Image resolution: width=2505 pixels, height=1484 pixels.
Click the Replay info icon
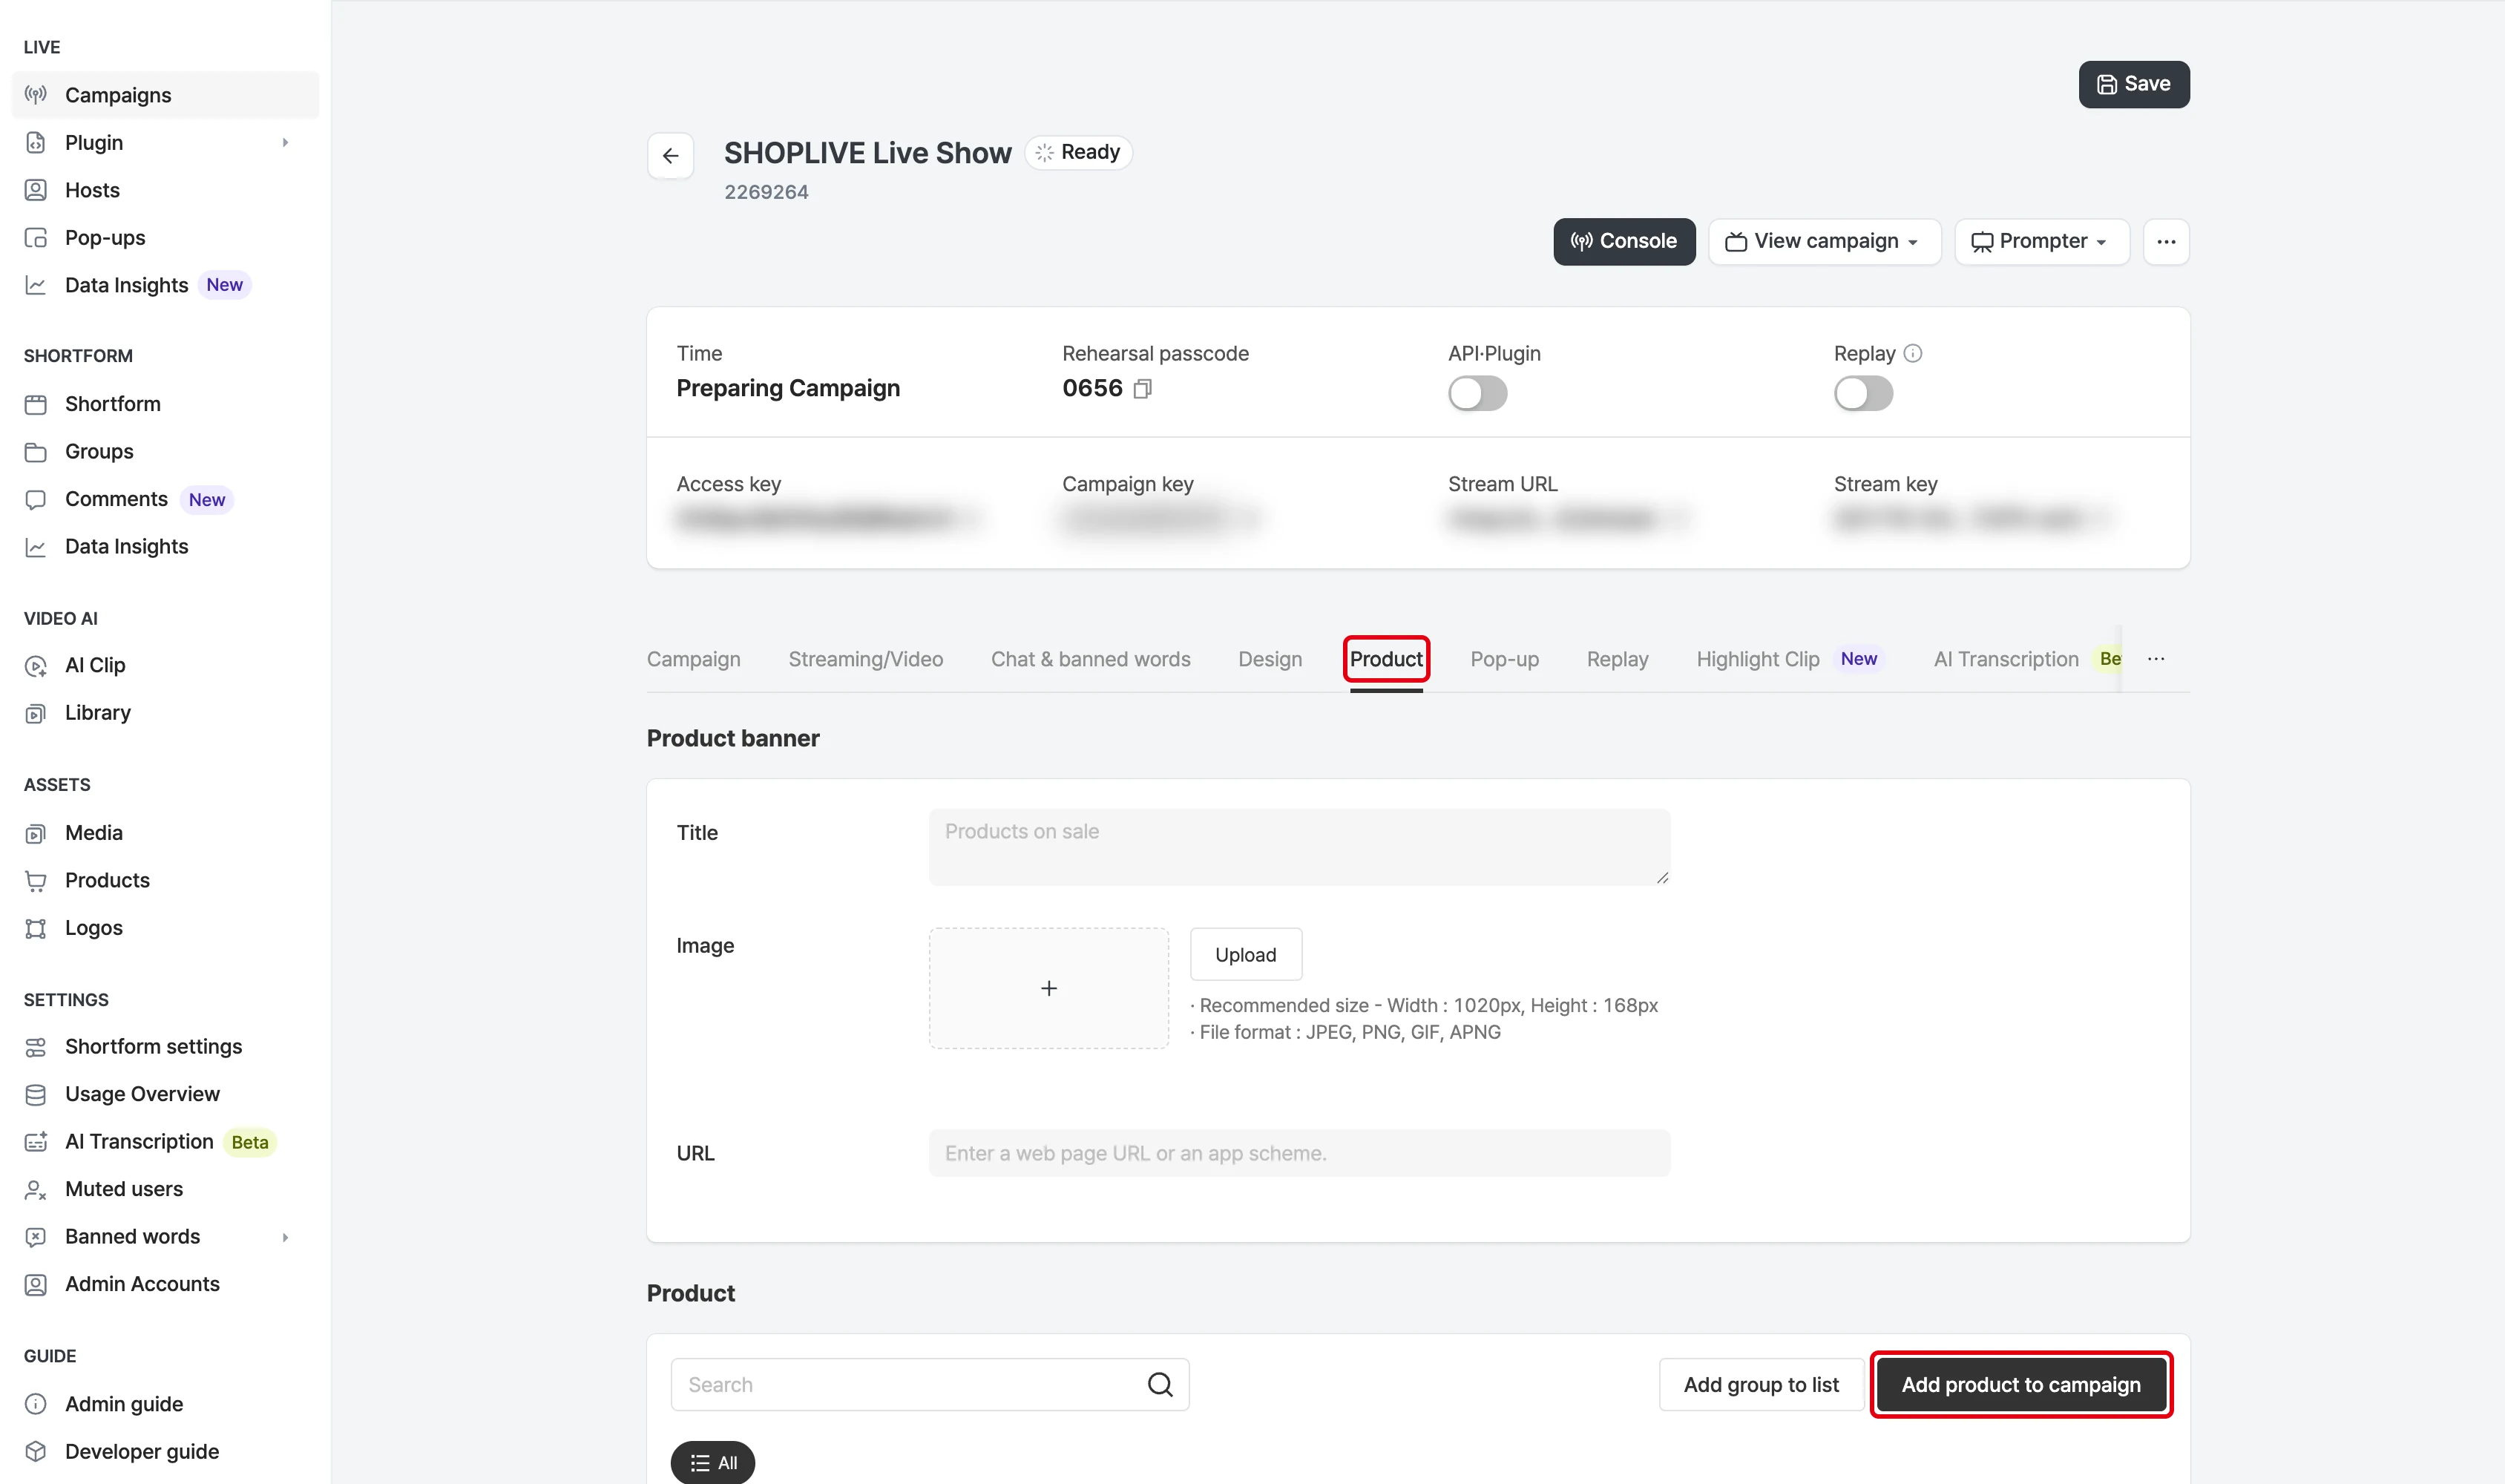pyautogui.click(x=1913, y=353)
